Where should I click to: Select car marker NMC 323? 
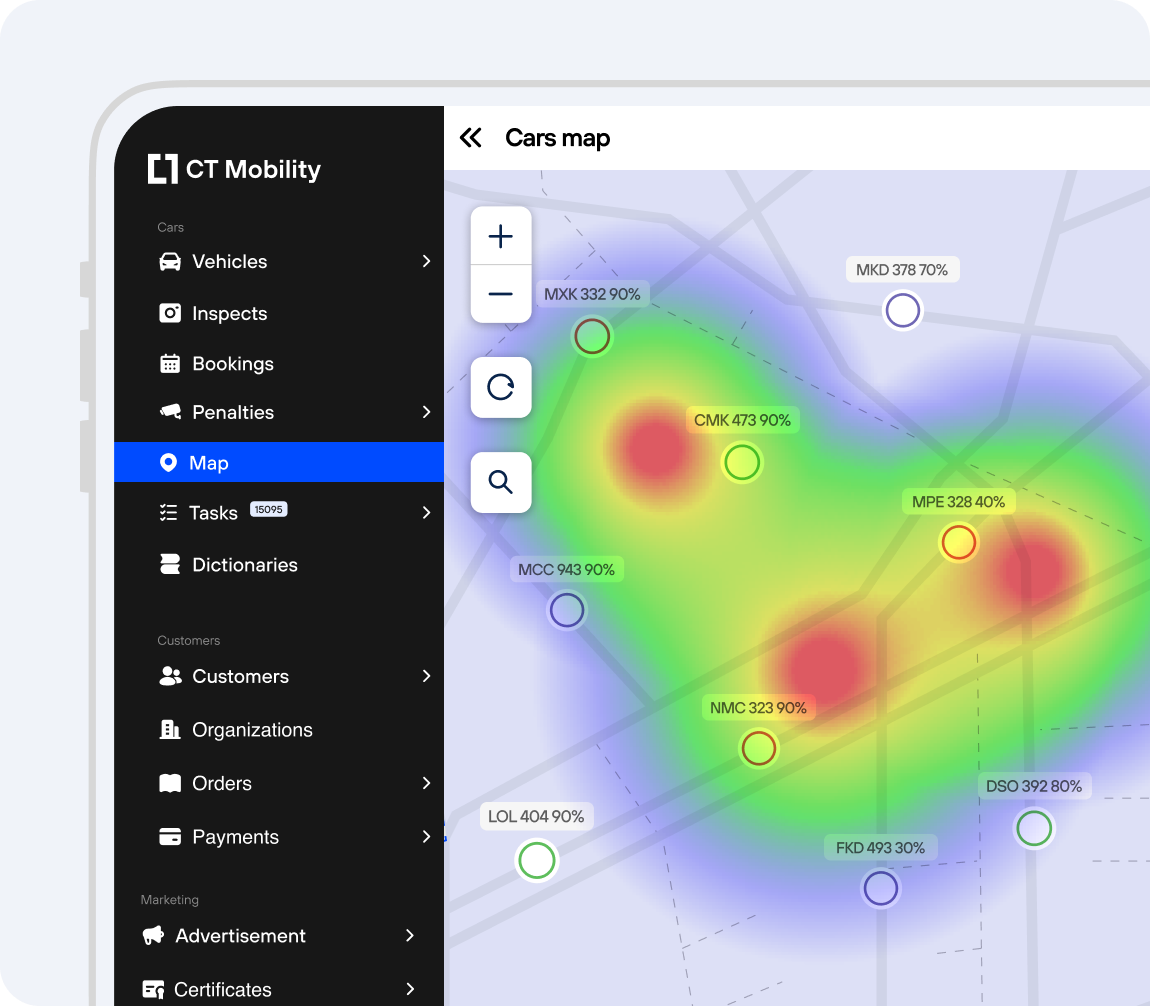(x=758, y=749)
